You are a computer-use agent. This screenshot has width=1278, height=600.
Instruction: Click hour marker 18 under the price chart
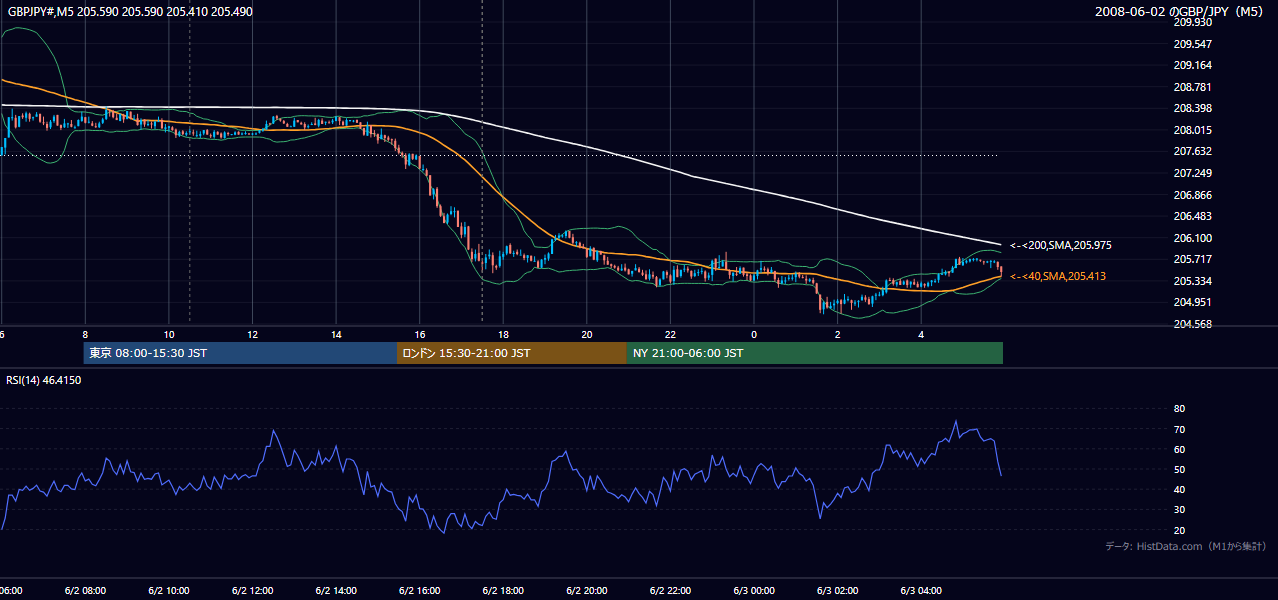pyautogui.click(x=503, y=335)
